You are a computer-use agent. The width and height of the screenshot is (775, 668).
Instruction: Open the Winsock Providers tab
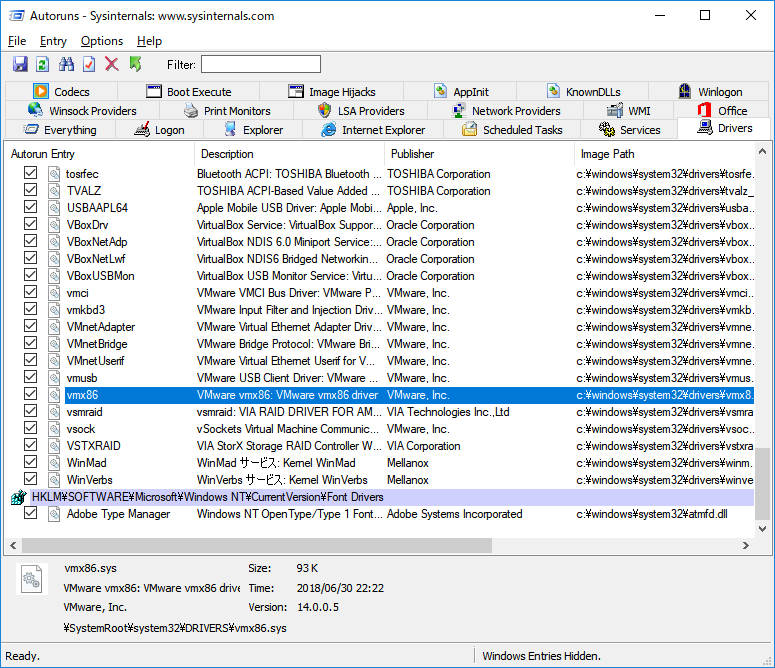tap(82, 111)
